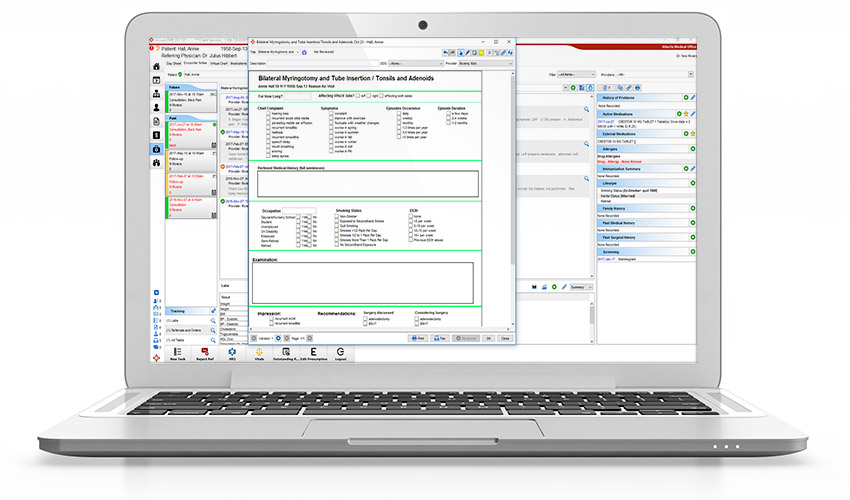
Task: Check the 'left' side checkbox
Action: coord(357,96)
